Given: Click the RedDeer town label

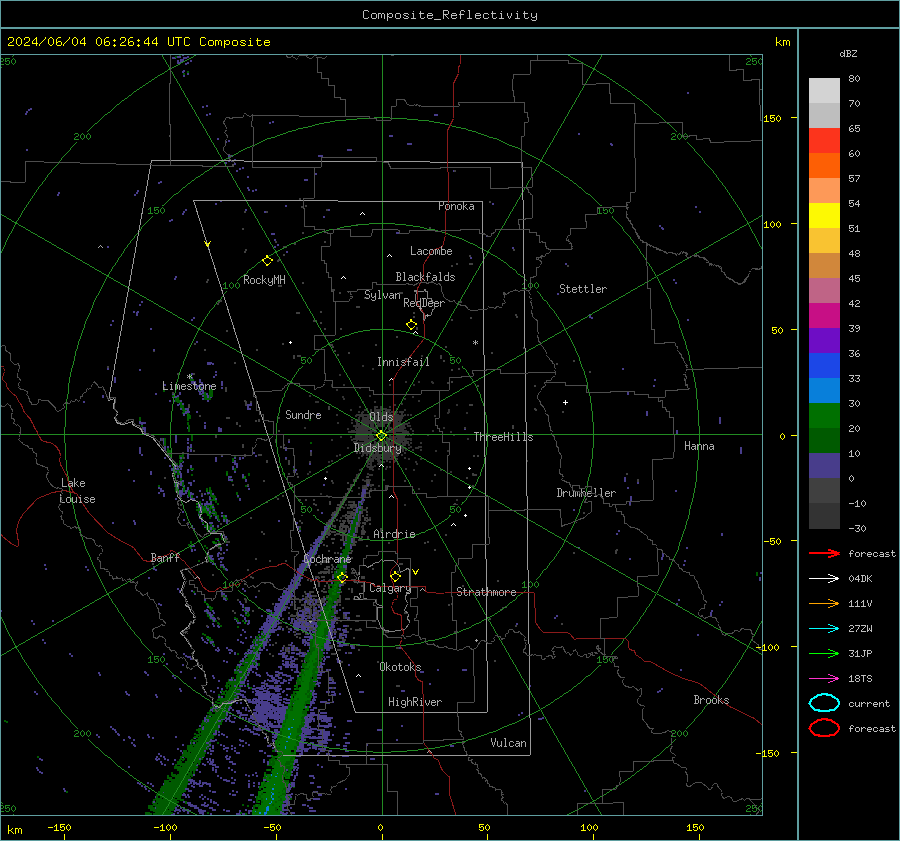Looking at the screenshot, I should click(424, 303).
